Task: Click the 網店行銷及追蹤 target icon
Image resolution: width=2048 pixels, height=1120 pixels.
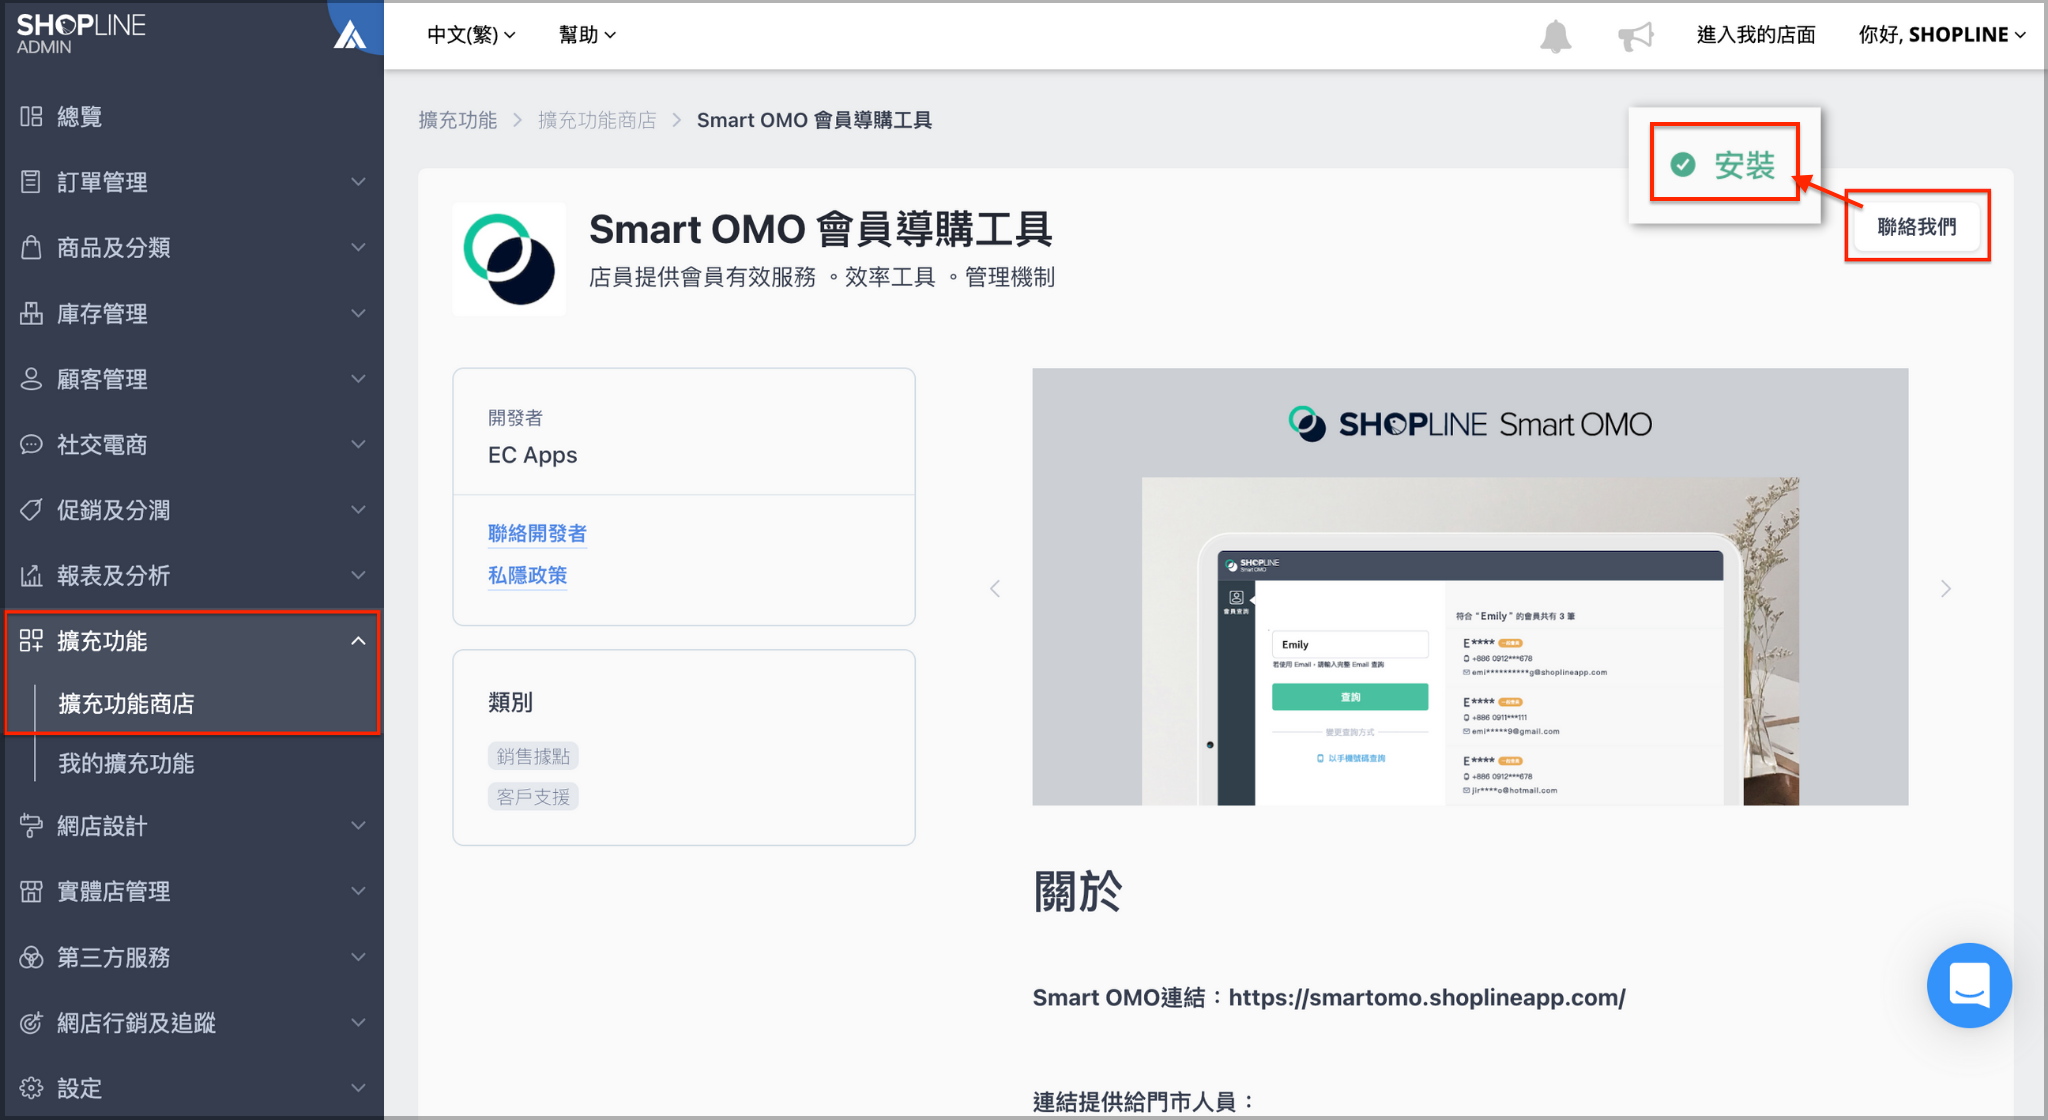Action: (x=31, y=1023)
